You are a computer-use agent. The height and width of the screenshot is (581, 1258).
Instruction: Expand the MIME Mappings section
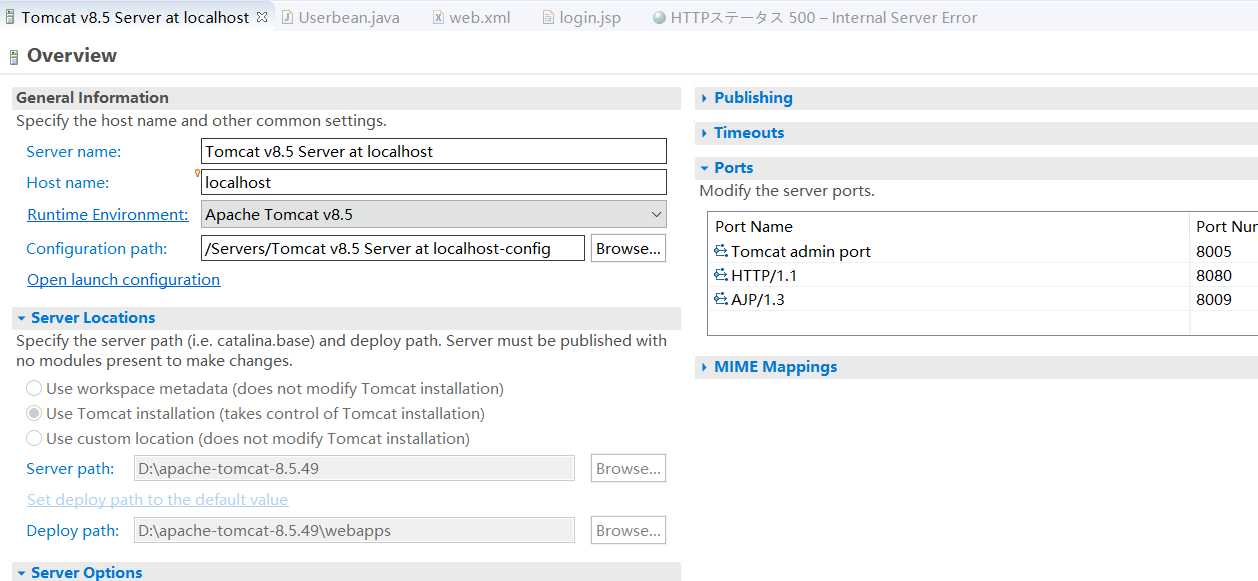pyautogui.click(x=704, y=367)
